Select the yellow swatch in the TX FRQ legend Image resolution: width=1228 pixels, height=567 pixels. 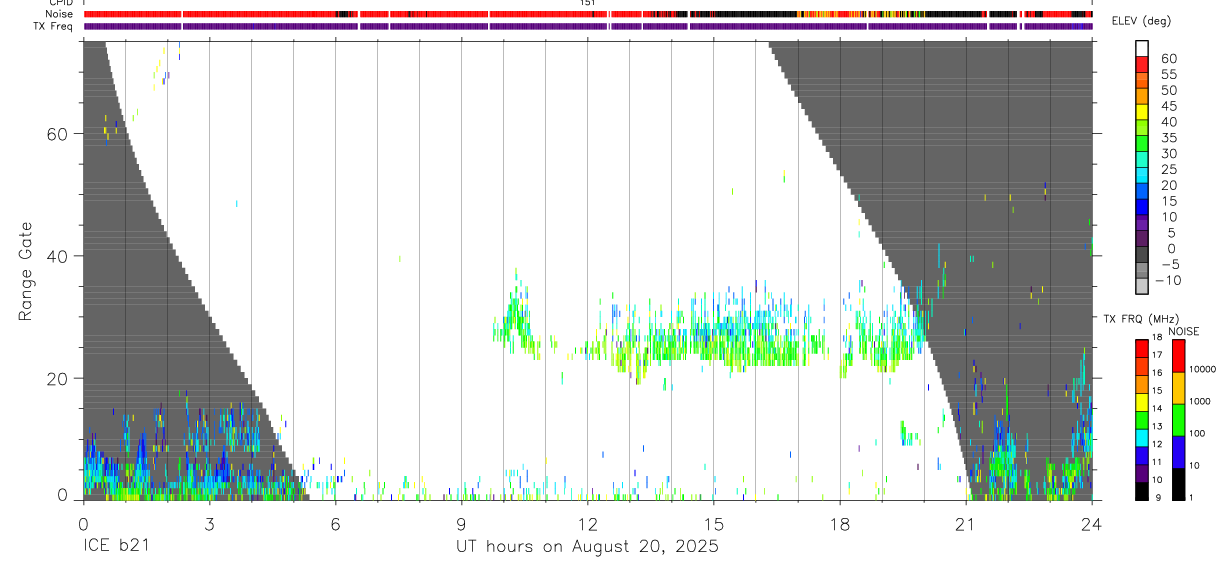coord(1142,402)
